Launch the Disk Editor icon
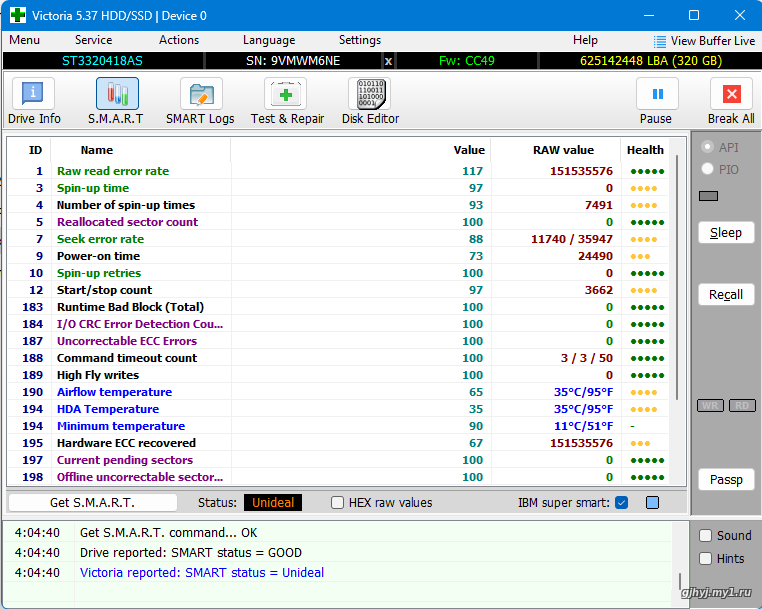The height and width of the screenshot is (609, 762). (370, 93)
